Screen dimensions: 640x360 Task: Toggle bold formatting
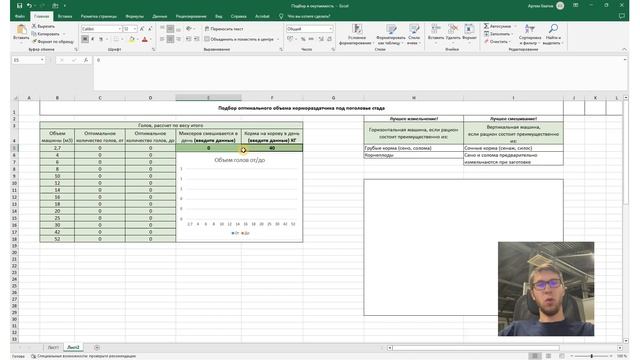click(x=85, y=39)
